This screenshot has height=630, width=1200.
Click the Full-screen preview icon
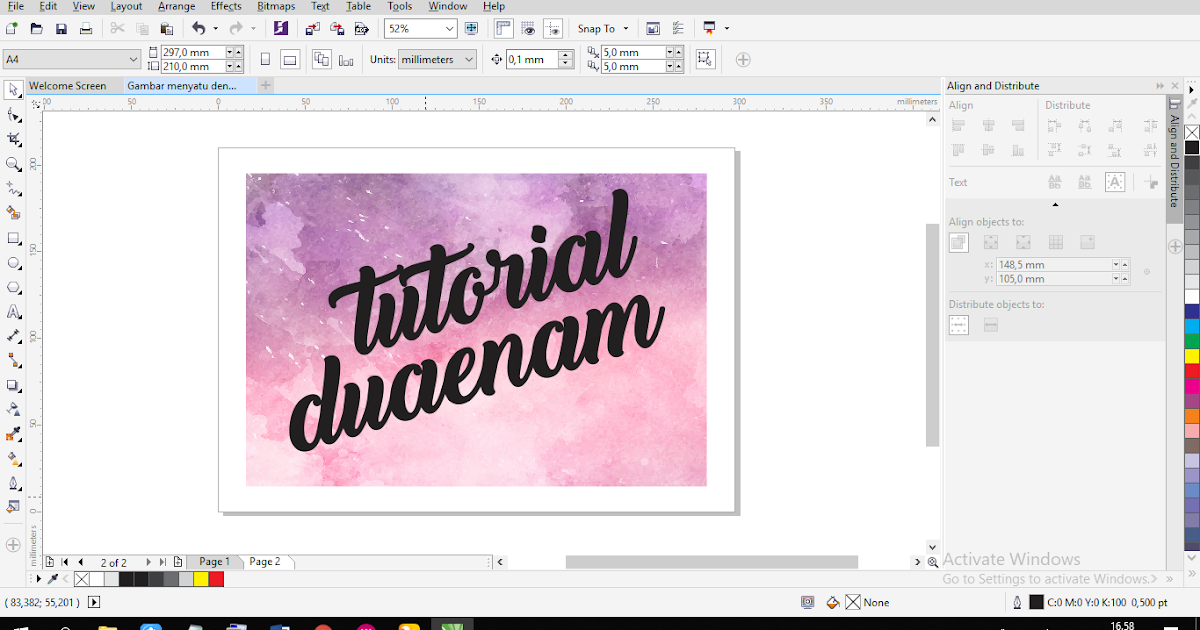click(472, 29)
